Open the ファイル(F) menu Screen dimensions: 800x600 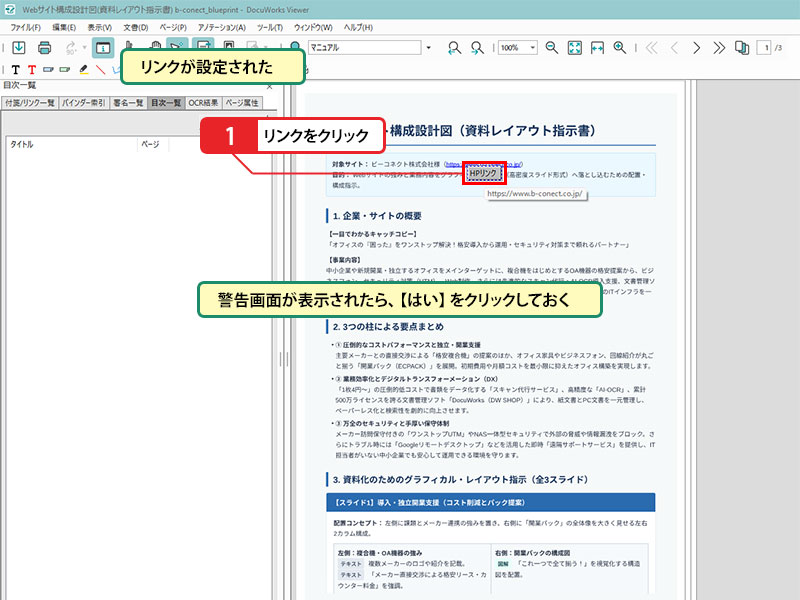[x=26, y=28]
